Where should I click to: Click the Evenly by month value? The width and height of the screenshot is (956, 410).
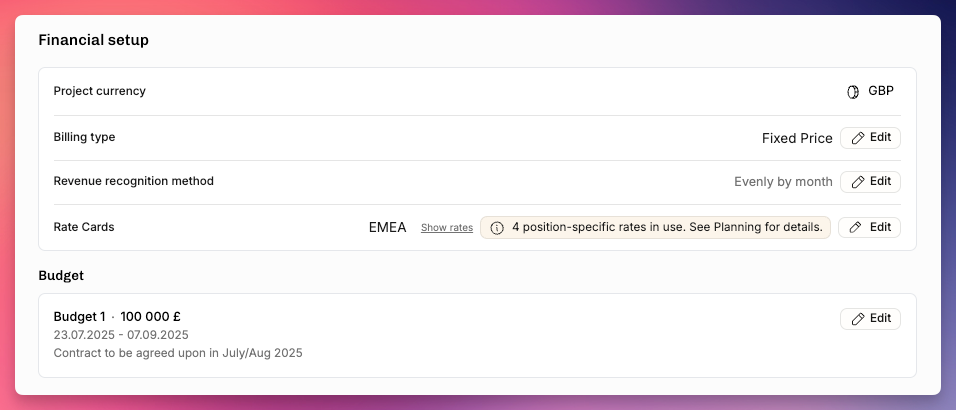coord(783,182)
